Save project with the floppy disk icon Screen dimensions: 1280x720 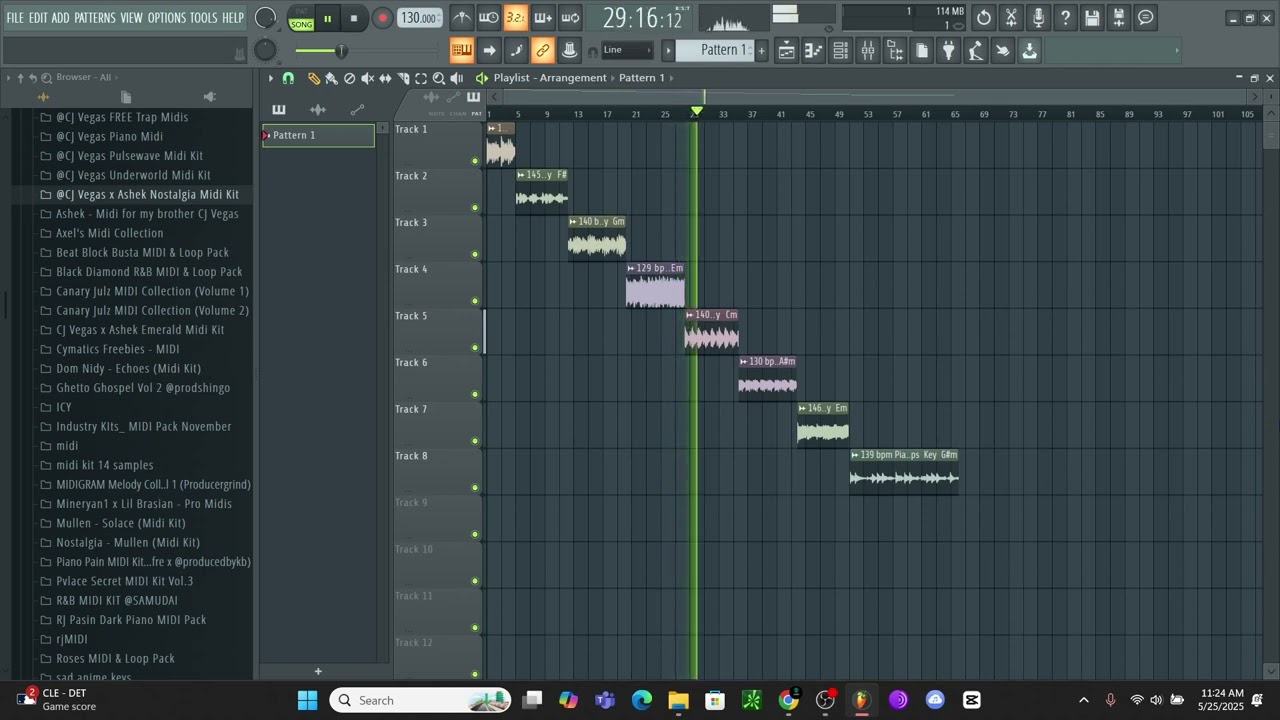click(1092, 17)
